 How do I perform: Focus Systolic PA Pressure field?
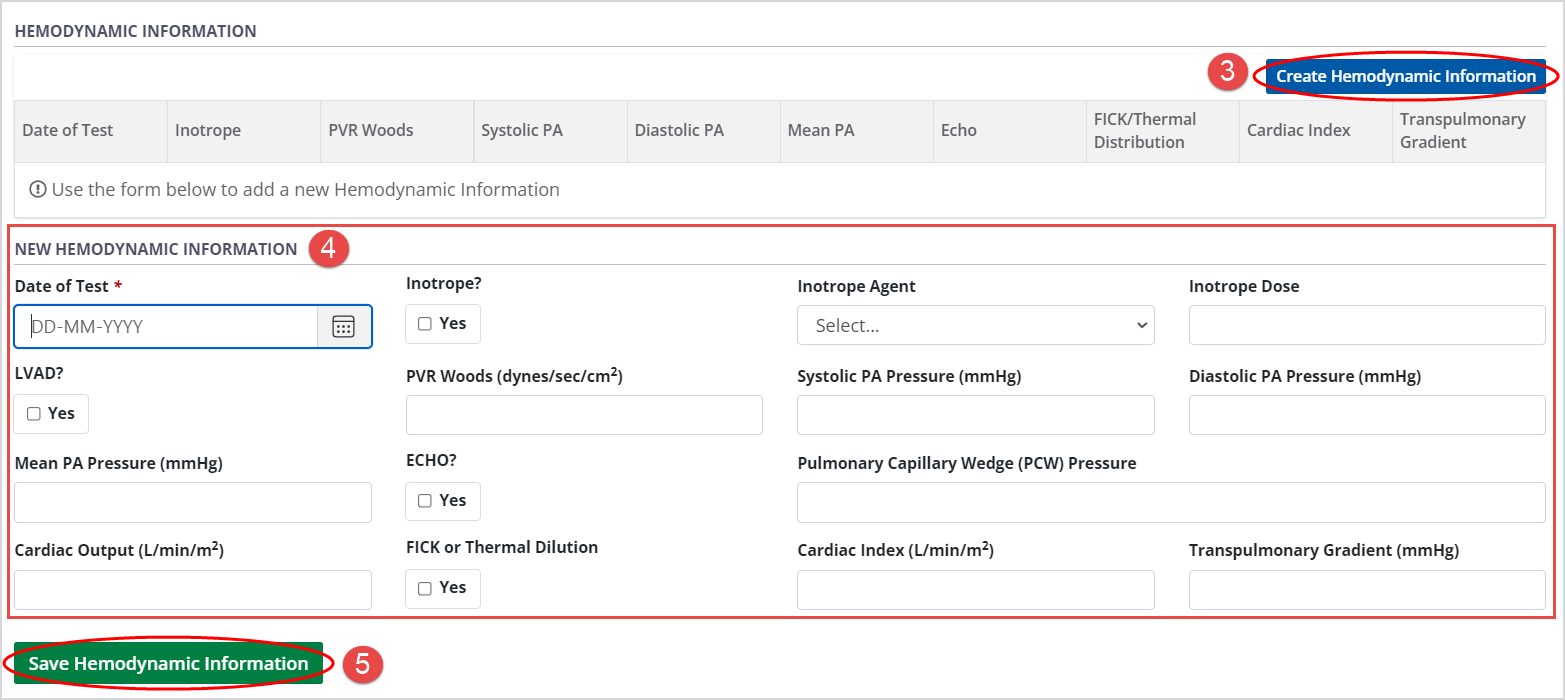pos(975,415)
